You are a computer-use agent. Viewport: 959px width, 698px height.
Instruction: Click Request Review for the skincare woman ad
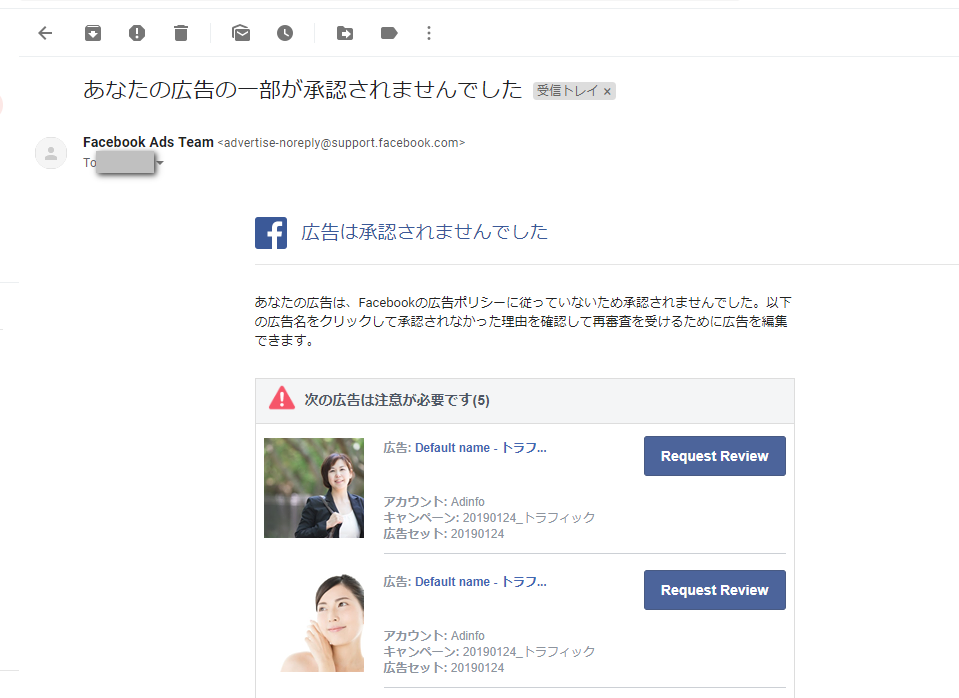click(715, 590)
